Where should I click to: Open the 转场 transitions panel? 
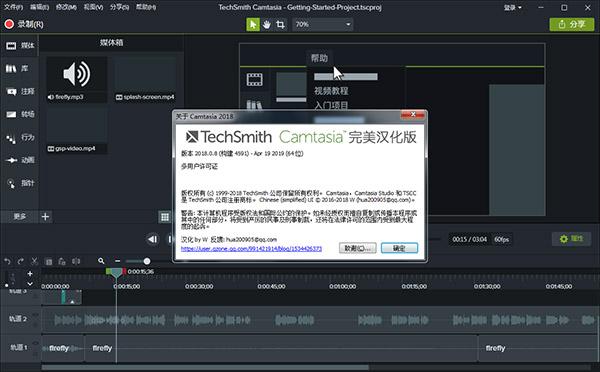(20, 114)
